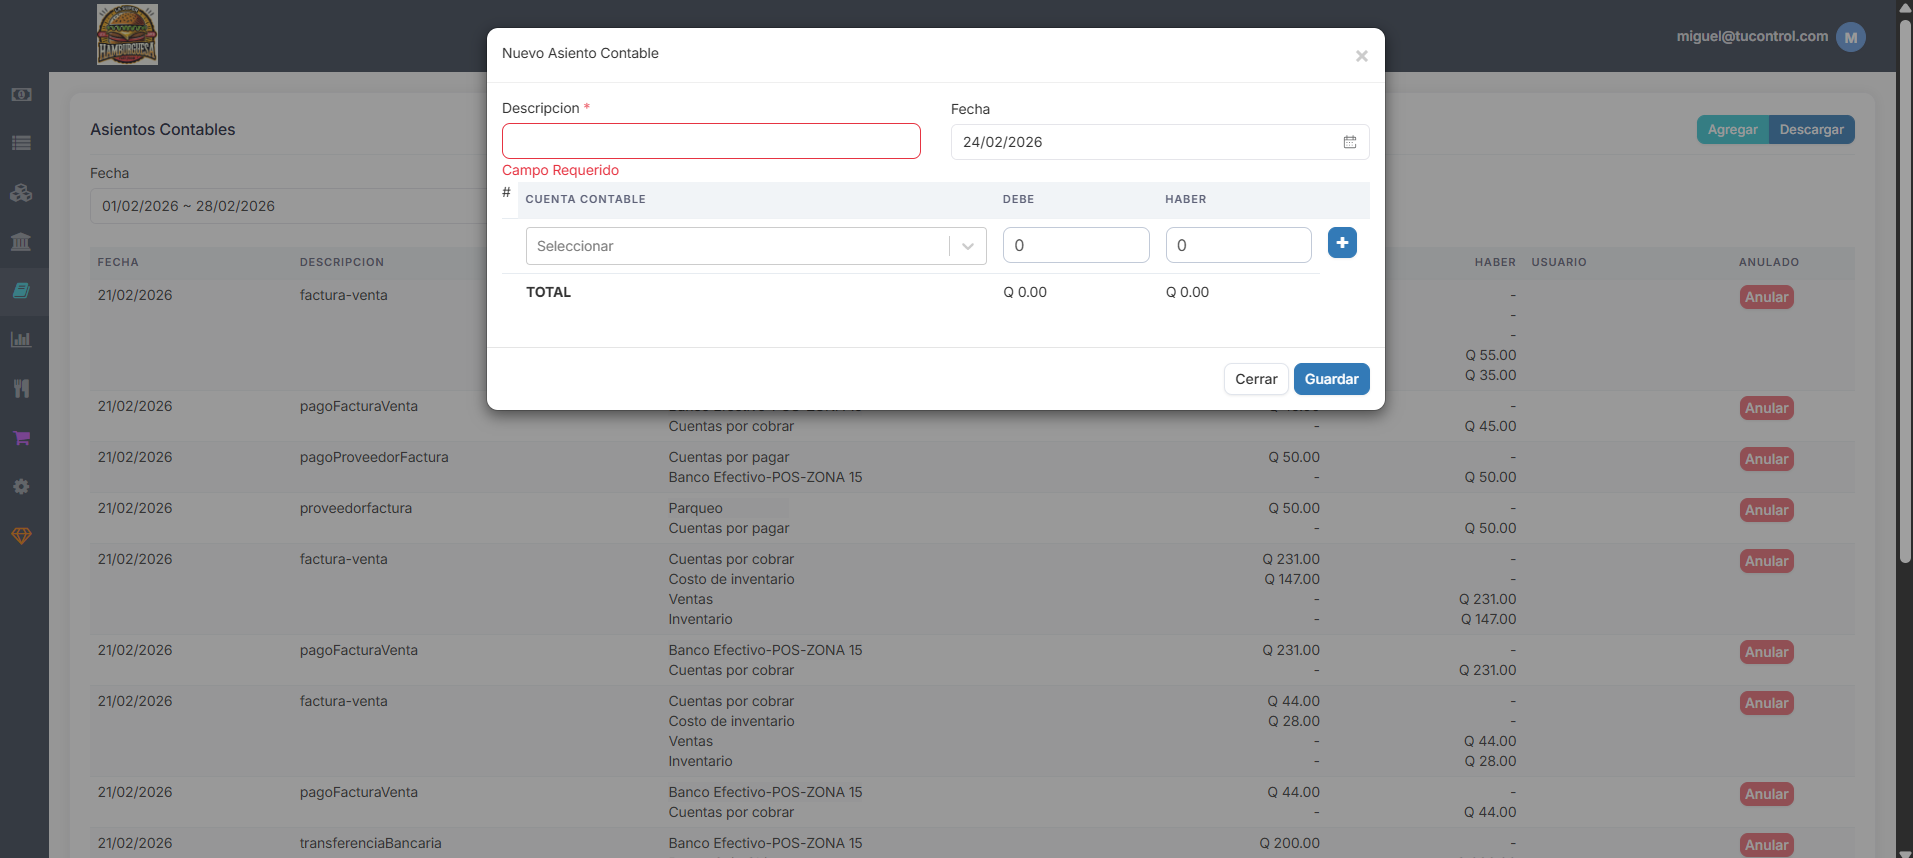Click the blue plus add-row icon
1913x858 pixels.
1342,243
